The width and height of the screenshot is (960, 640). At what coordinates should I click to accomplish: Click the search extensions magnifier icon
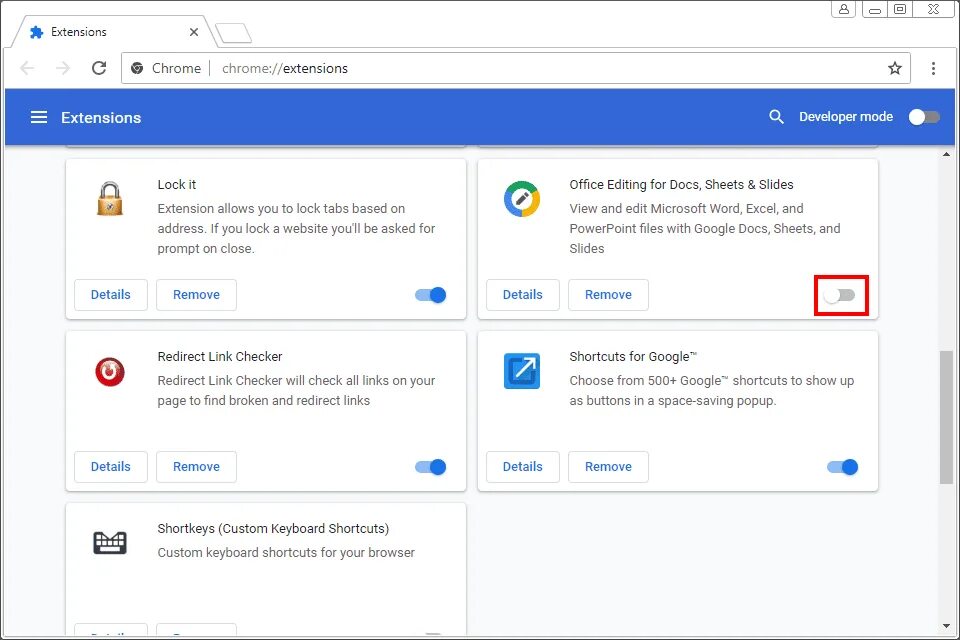(x=776, y=117)
